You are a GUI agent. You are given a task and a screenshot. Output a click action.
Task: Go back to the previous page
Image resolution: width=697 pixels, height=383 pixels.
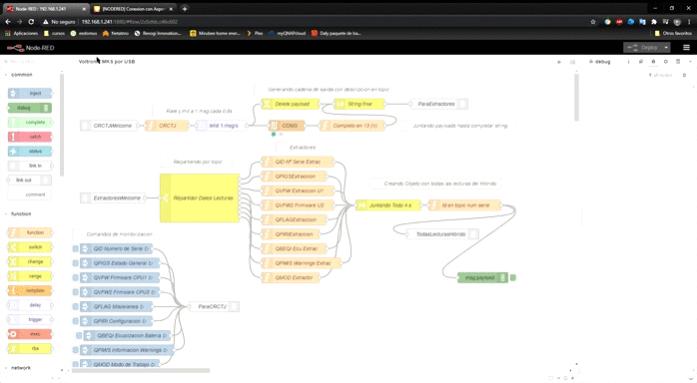[x=8, y=21]
